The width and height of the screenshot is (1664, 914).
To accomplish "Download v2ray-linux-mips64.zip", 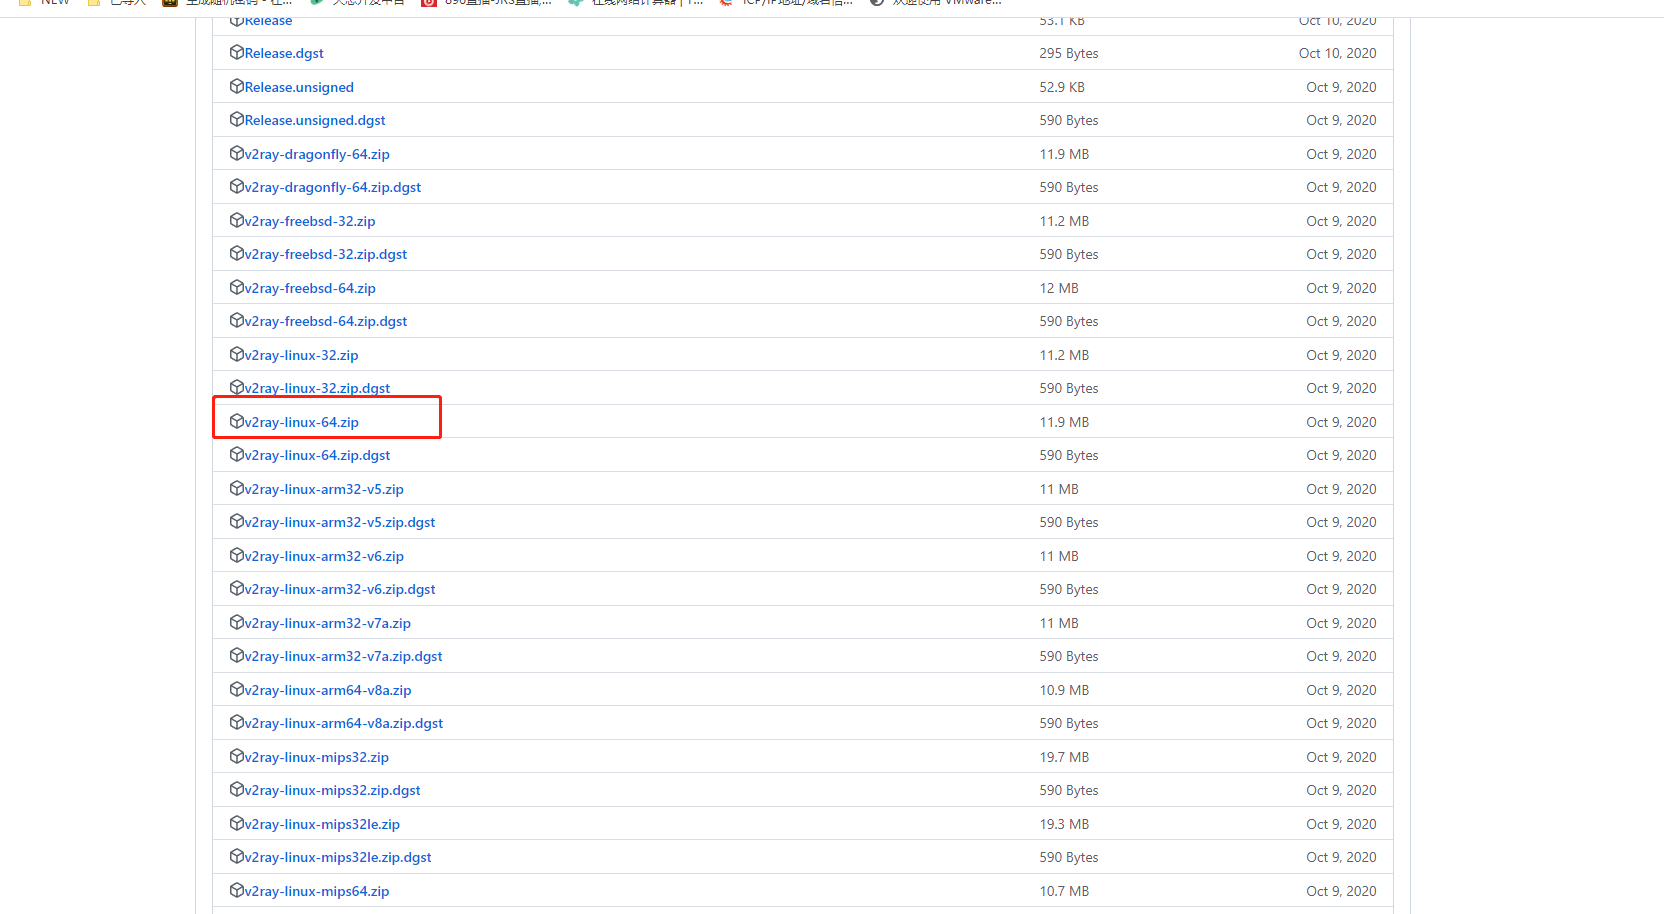I will coord(317,891).
